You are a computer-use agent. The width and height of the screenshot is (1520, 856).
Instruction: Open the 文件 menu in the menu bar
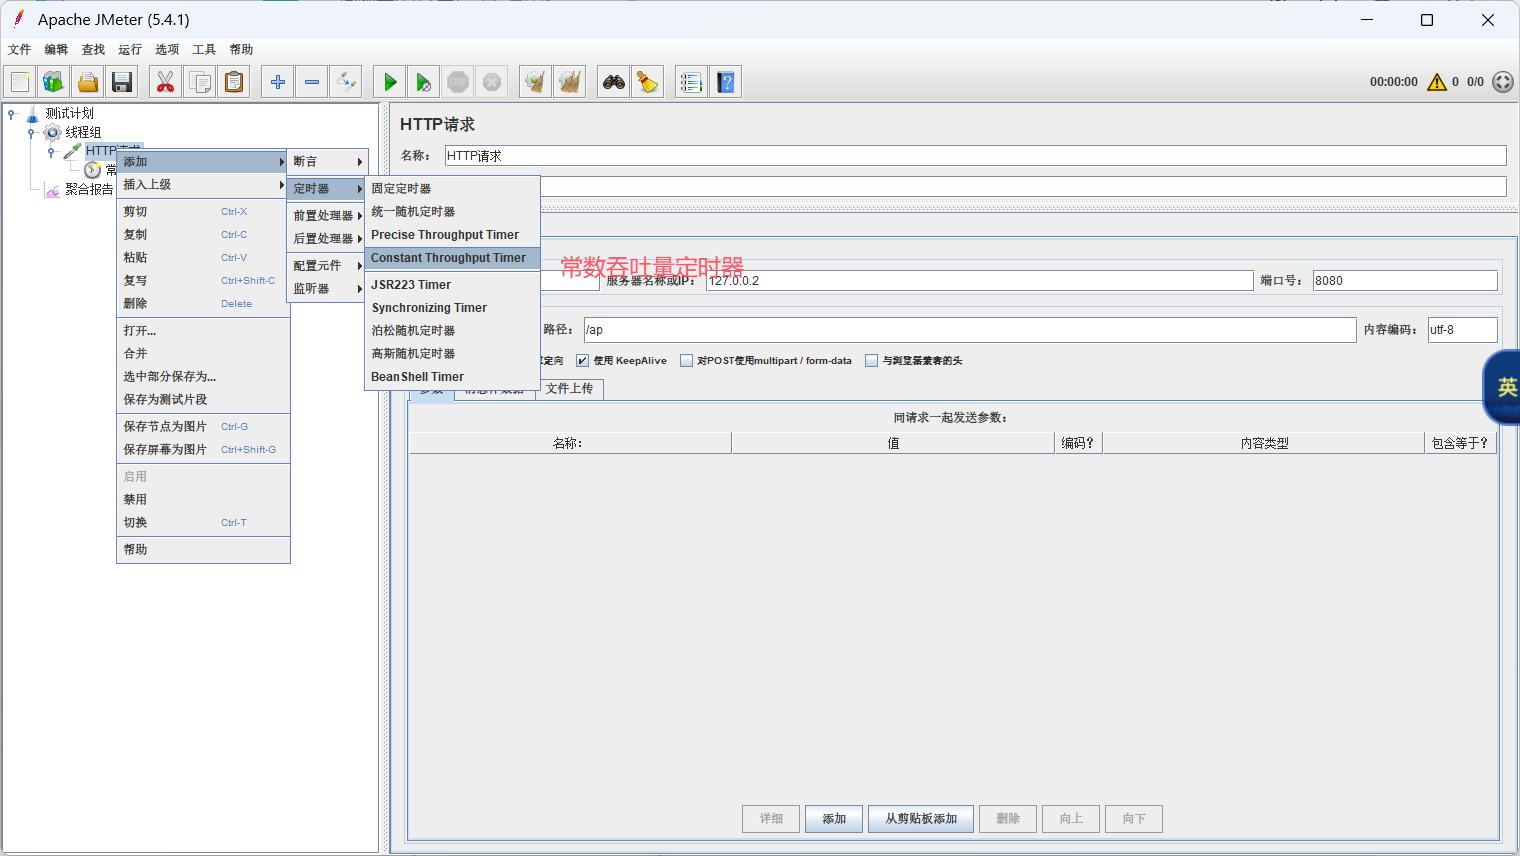[19, 49]
